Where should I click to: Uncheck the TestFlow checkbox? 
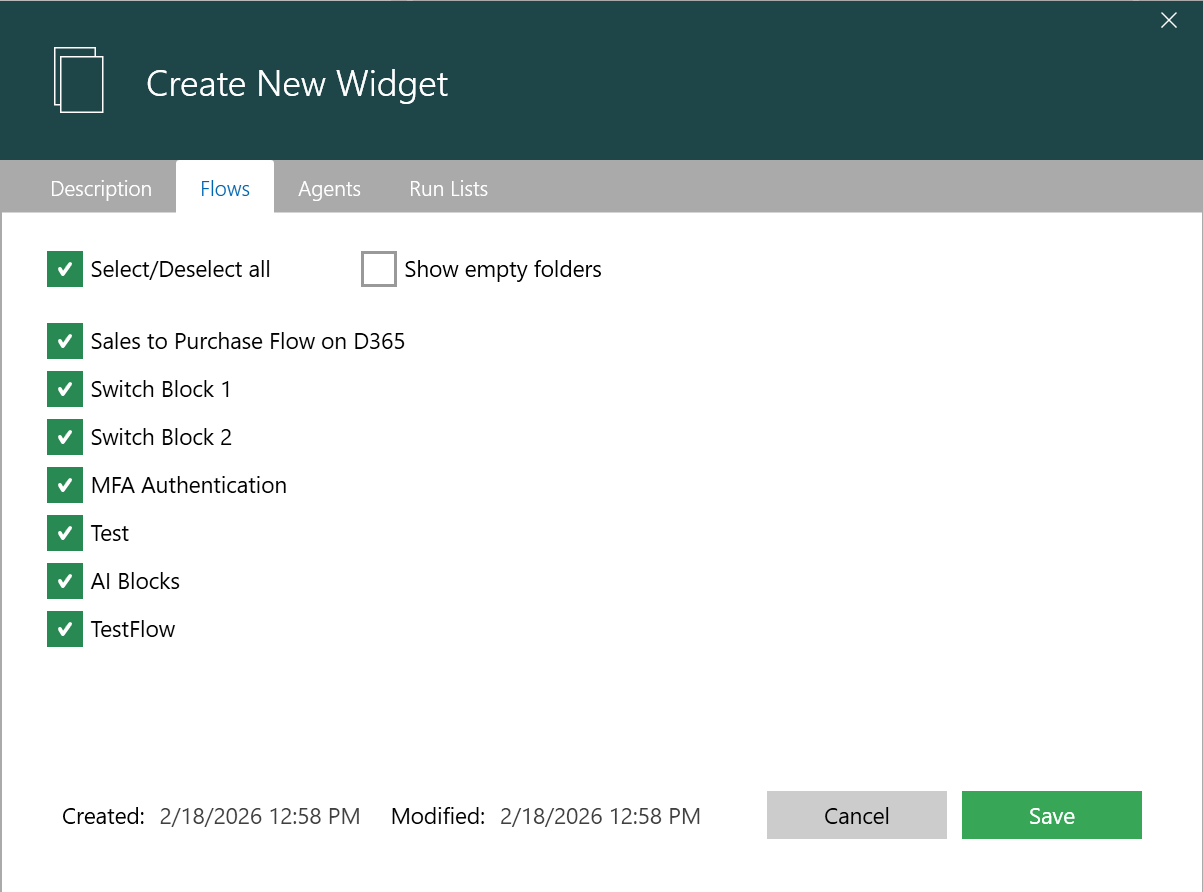pyautogui.click(x=65, y=629)
